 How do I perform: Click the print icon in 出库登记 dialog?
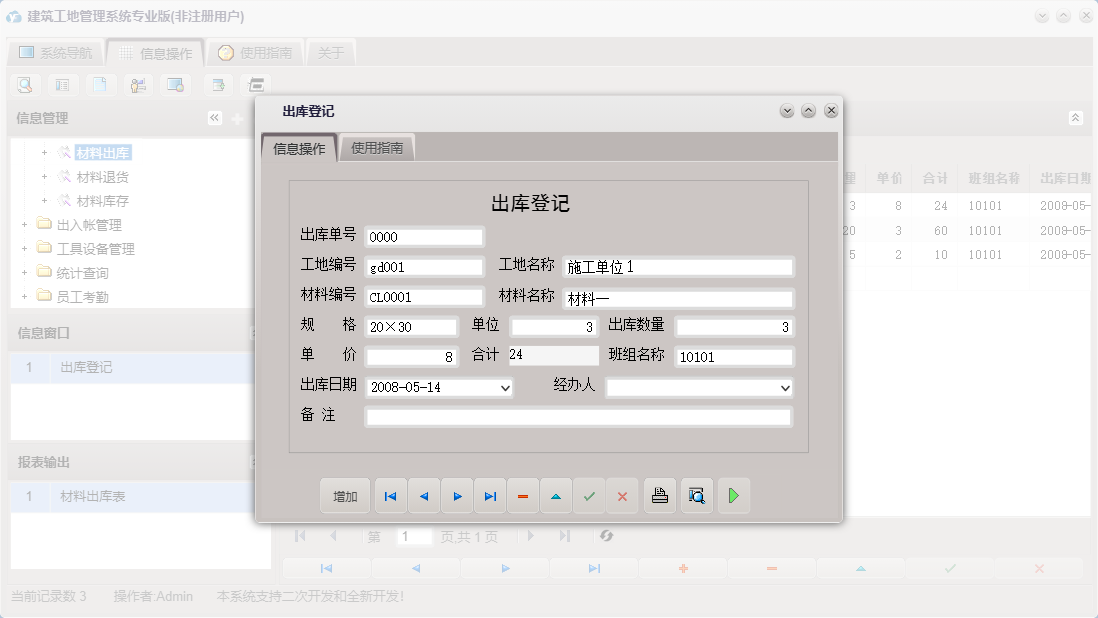(x=659, y=495)
